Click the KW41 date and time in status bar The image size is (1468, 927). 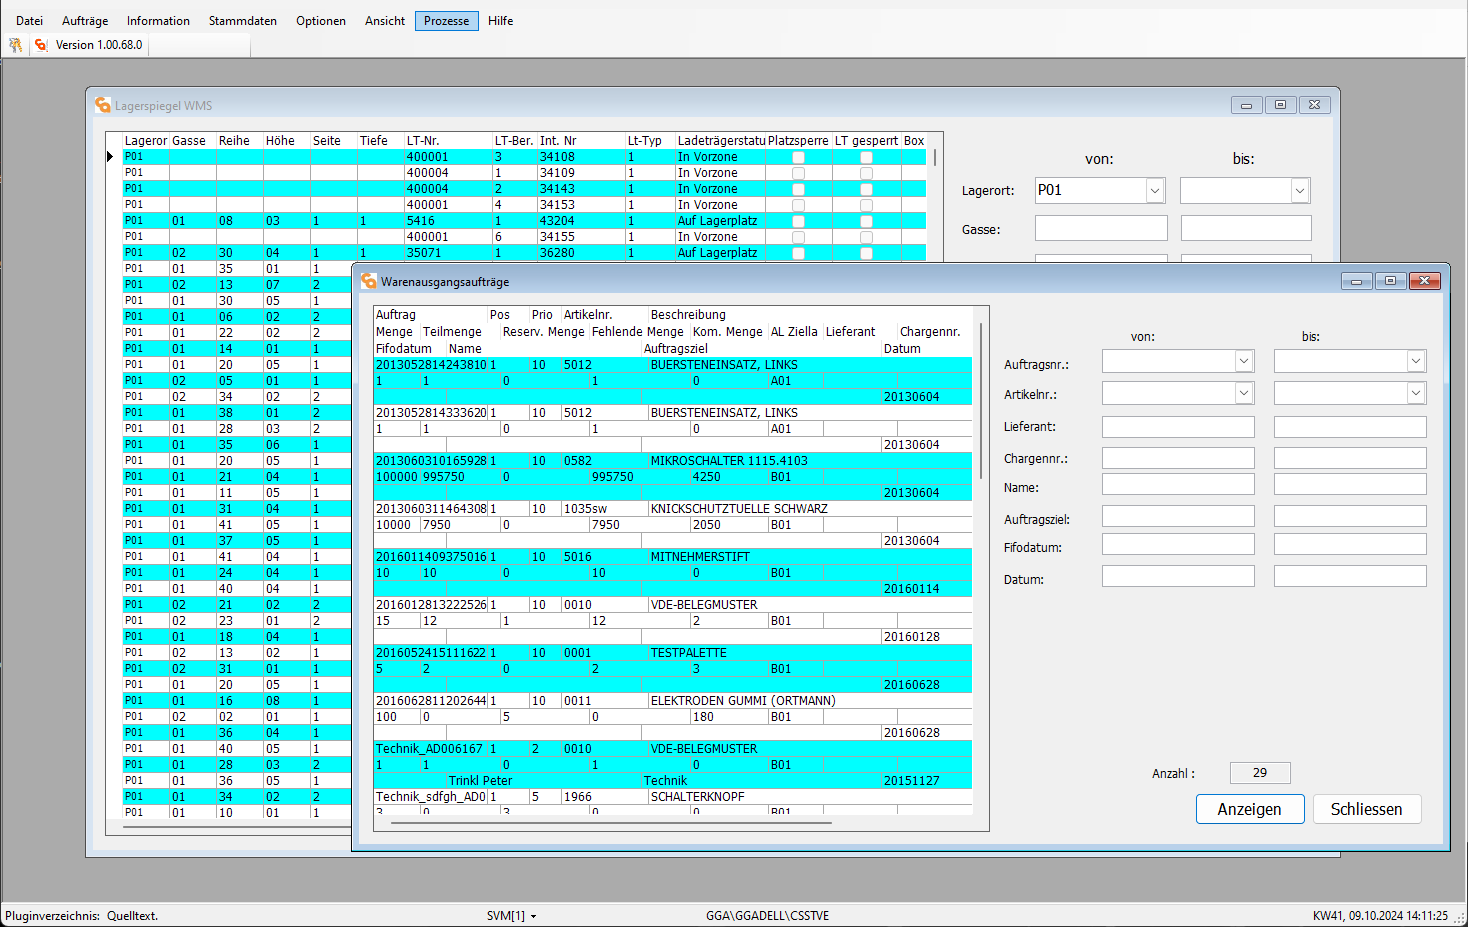(1380, 916)
